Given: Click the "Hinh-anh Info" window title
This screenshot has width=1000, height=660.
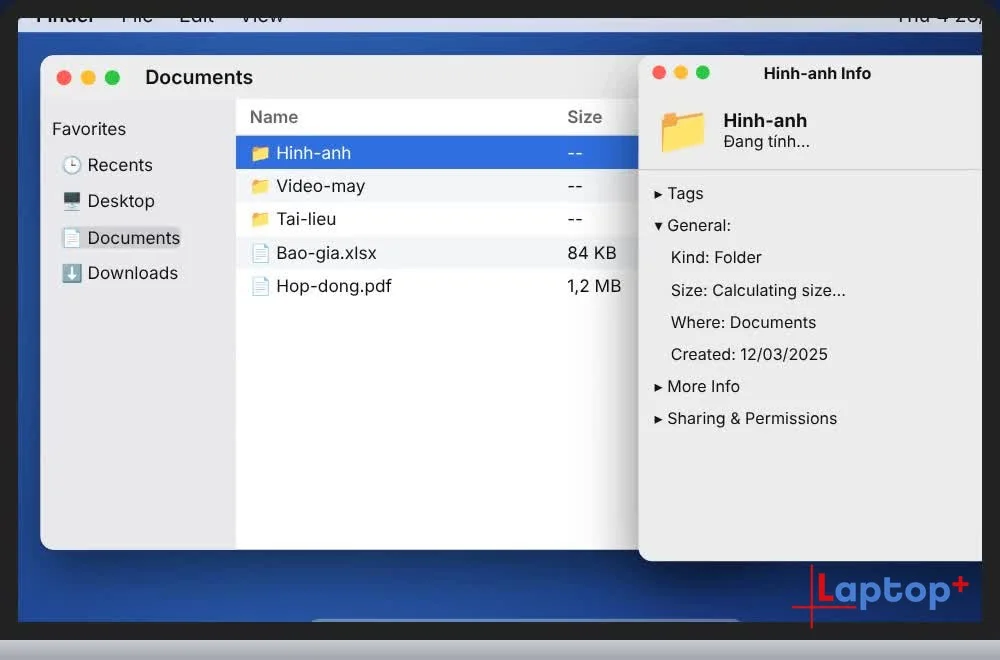Looking at the screenshot, I should [817, 73].
